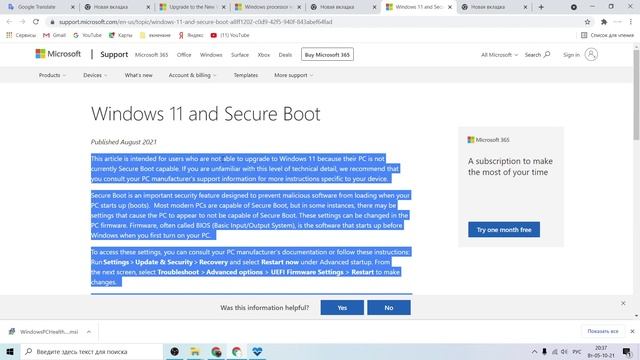Viewport: 640px width, 360px height.
Task: Open Surface in top navigation
Action: coord(240,55)
